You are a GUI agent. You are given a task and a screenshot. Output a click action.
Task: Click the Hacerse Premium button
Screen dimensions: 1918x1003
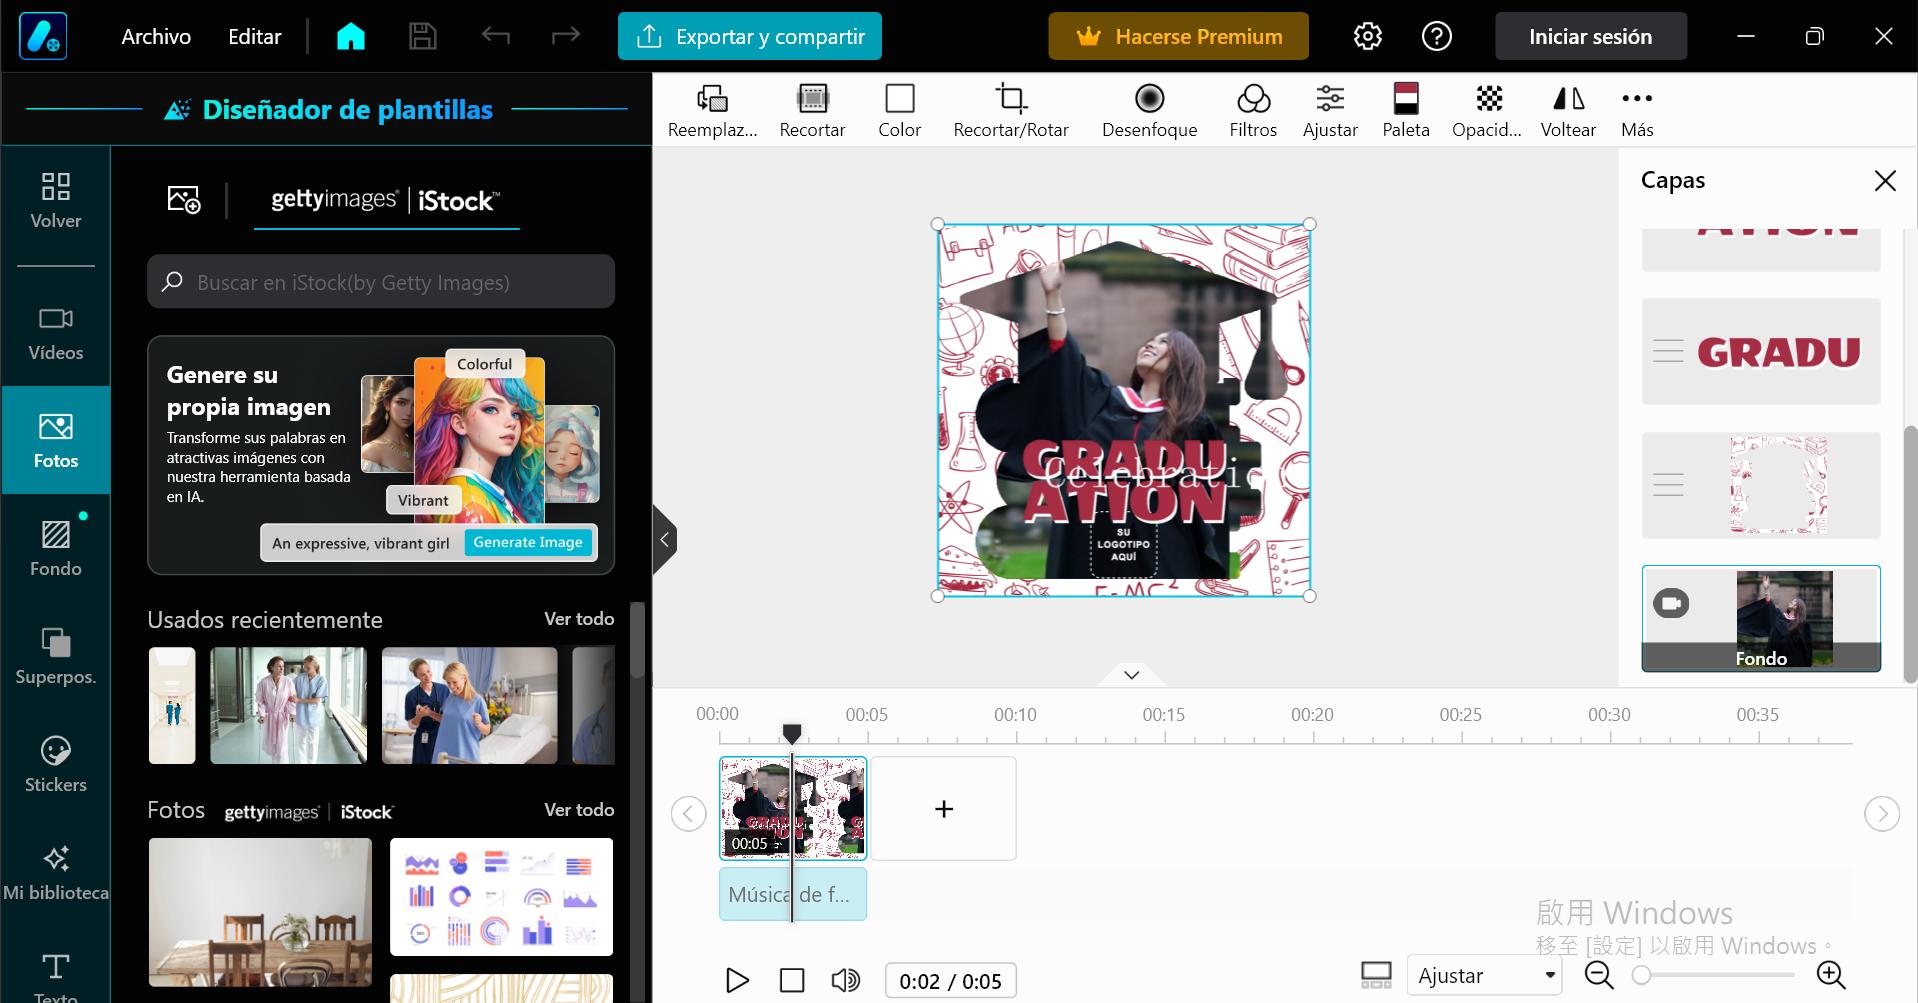[1178, 37]
